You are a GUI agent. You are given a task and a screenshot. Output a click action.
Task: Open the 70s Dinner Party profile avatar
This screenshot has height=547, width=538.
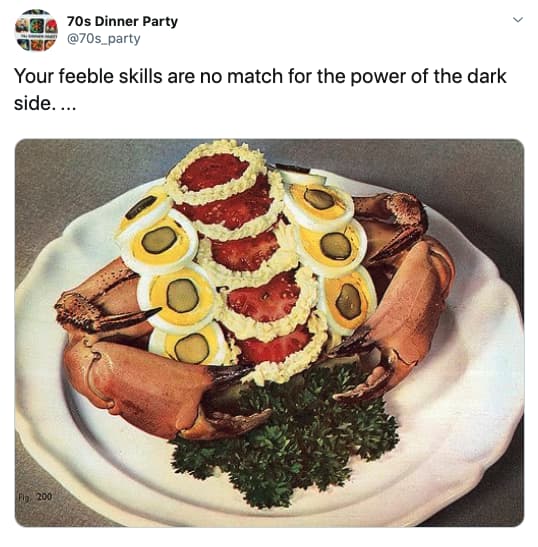[x=36, y=30]
